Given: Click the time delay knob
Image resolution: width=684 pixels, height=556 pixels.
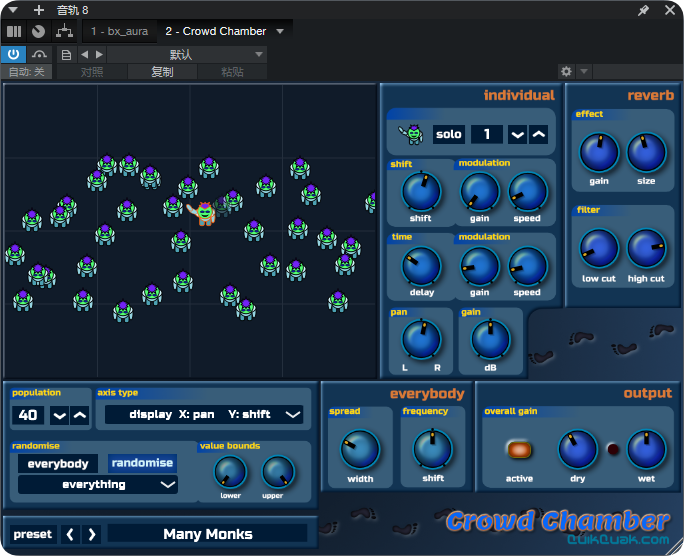Looking at the screenshot, I should click(x=421, y=266).
